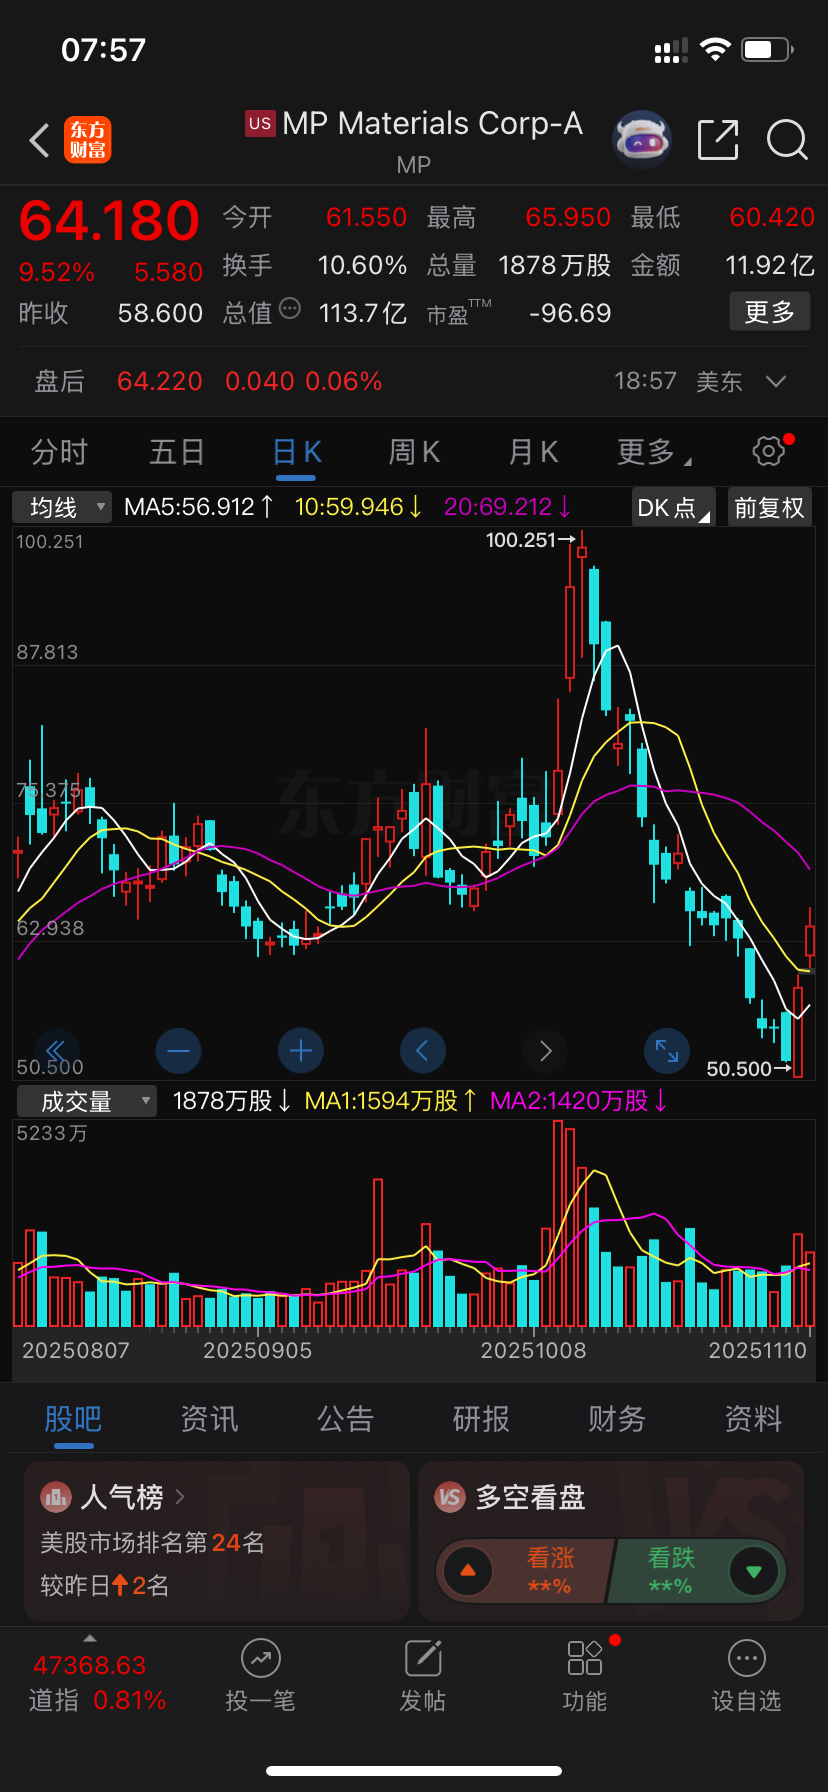This screenshot has height=1792, width=828.
Task: Expand the 盘后 after-hours chevron
Action: coord(776,381)
